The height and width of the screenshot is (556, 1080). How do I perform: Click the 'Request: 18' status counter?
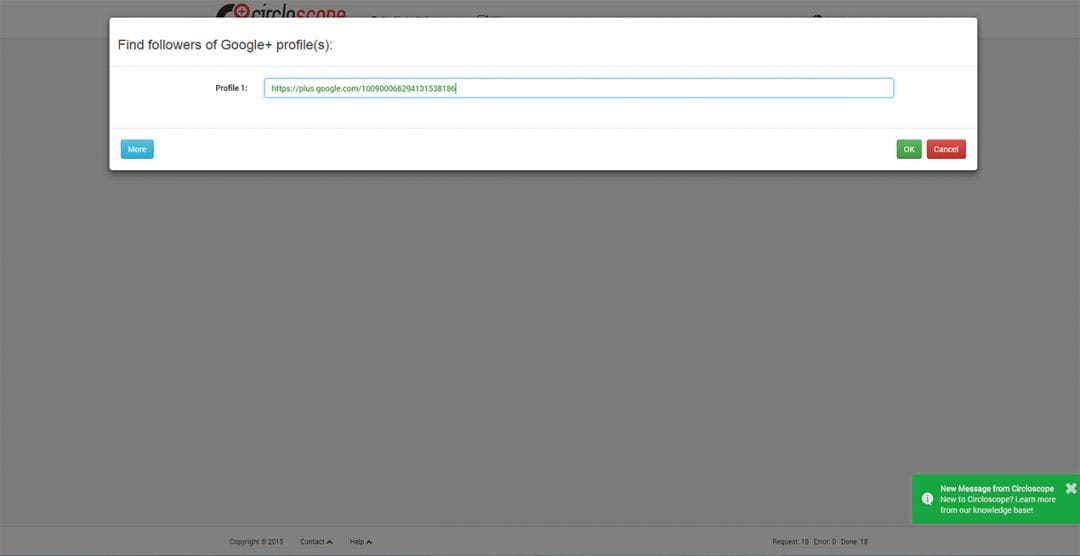pos(790,542)
